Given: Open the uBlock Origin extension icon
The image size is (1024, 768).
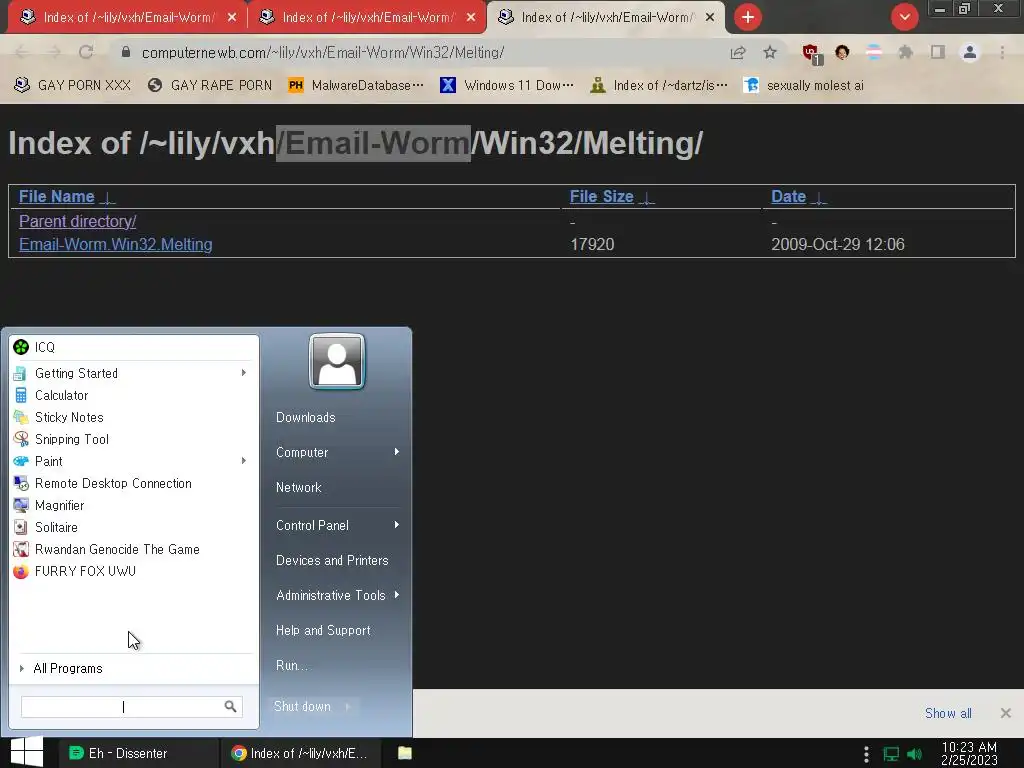Looking at the screenshot, I should point(811,54).
